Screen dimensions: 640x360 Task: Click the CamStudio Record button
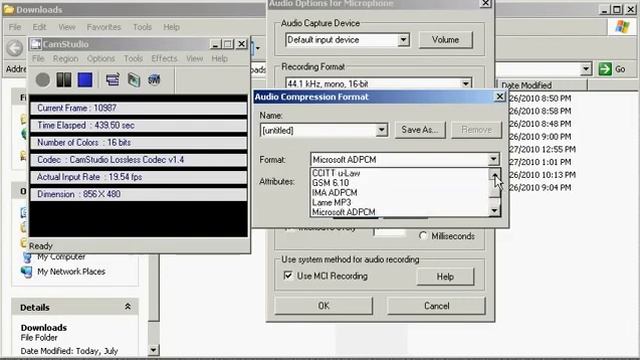tap(43, 80)
